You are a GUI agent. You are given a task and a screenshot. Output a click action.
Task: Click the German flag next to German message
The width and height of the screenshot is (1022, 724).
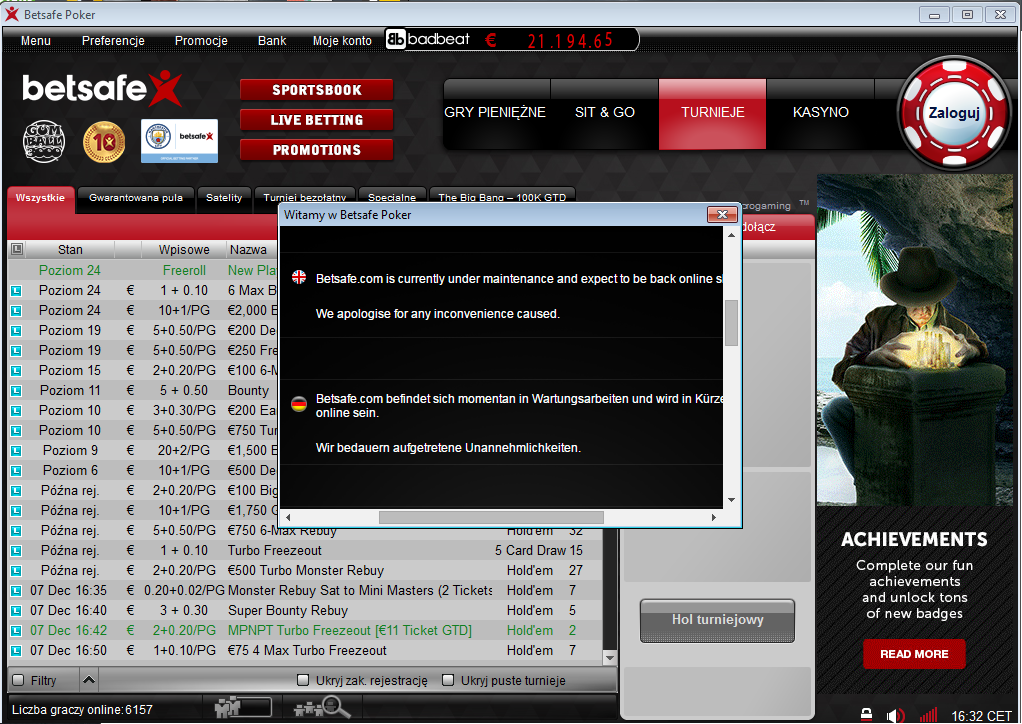click(299, 405)
